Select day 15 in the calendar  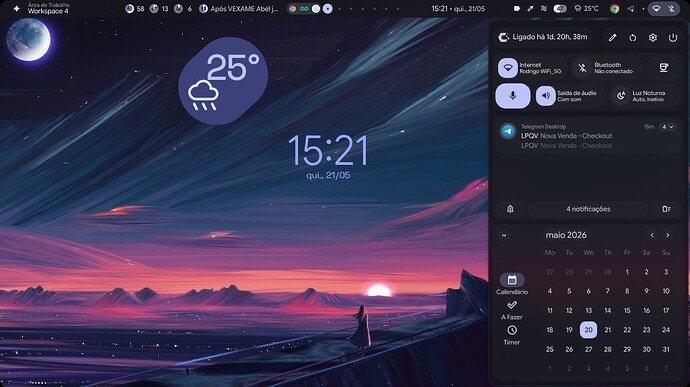(x=627, y=310)
